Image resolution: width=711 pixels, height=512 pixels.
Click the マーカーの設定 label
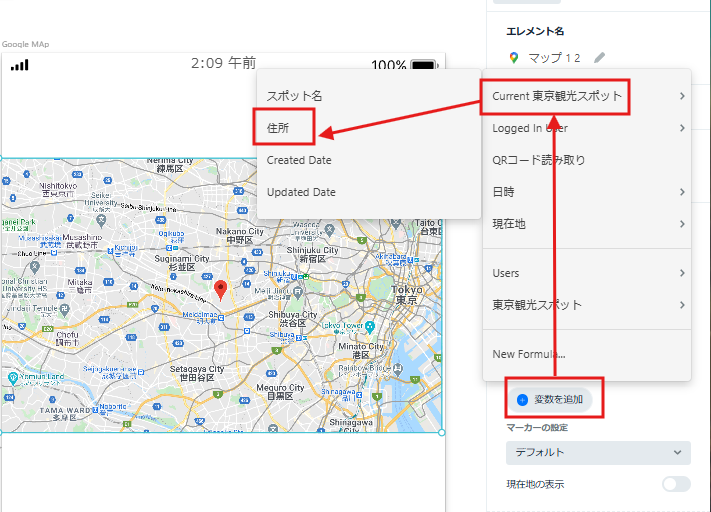(537, 428)
